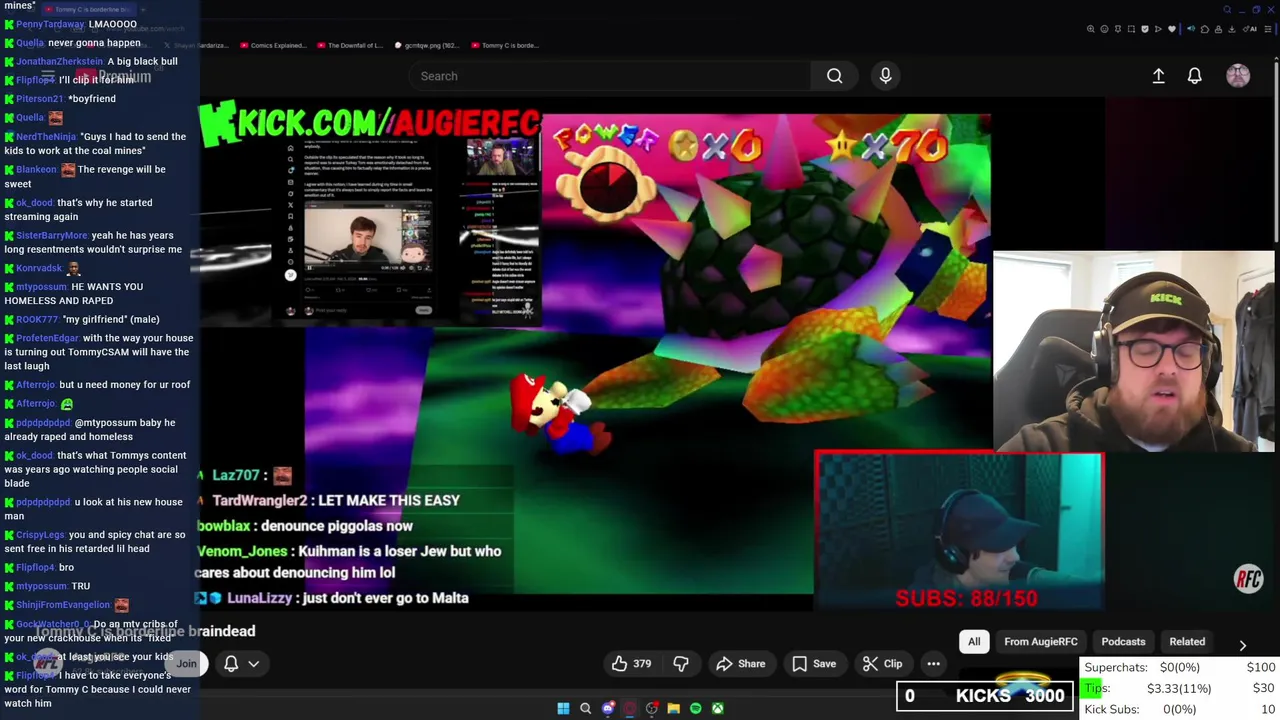Like the video with 379 likes

[631, 663]
